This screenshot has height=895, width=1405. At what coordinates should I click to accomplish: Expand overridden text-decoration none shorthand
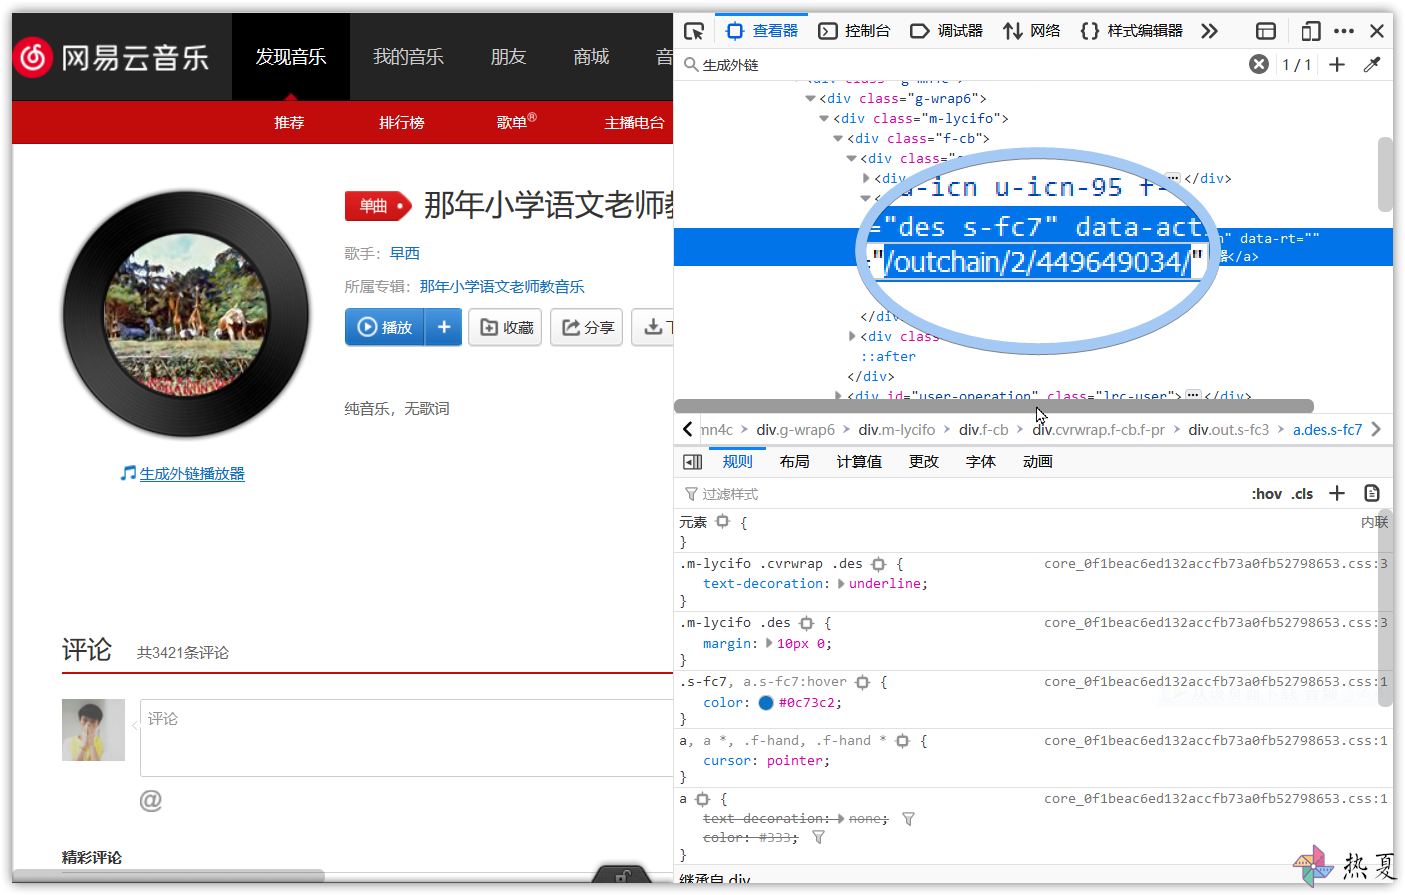pyautogui.click(x=841, y=819)
